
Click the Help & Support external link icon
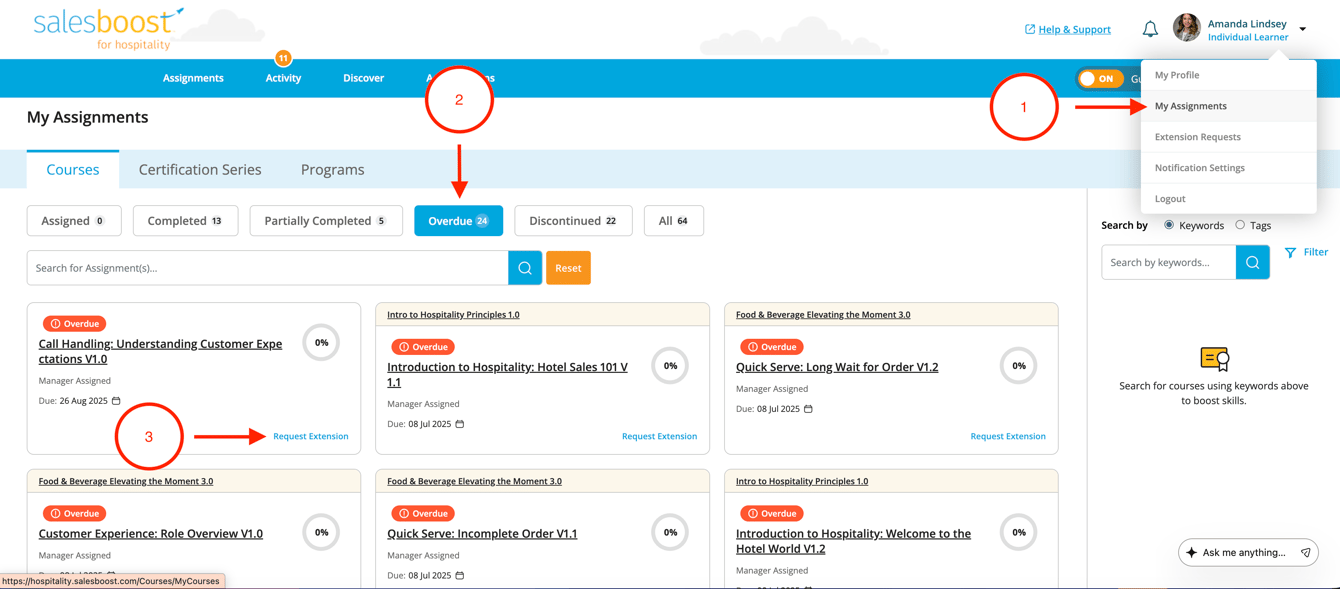(1030, 29)
